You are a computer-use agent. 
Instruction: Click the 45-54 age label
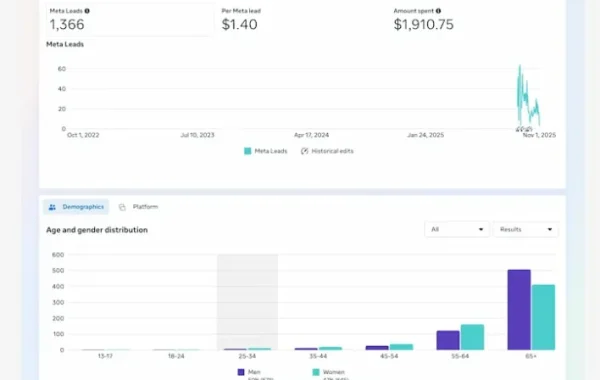389,356
